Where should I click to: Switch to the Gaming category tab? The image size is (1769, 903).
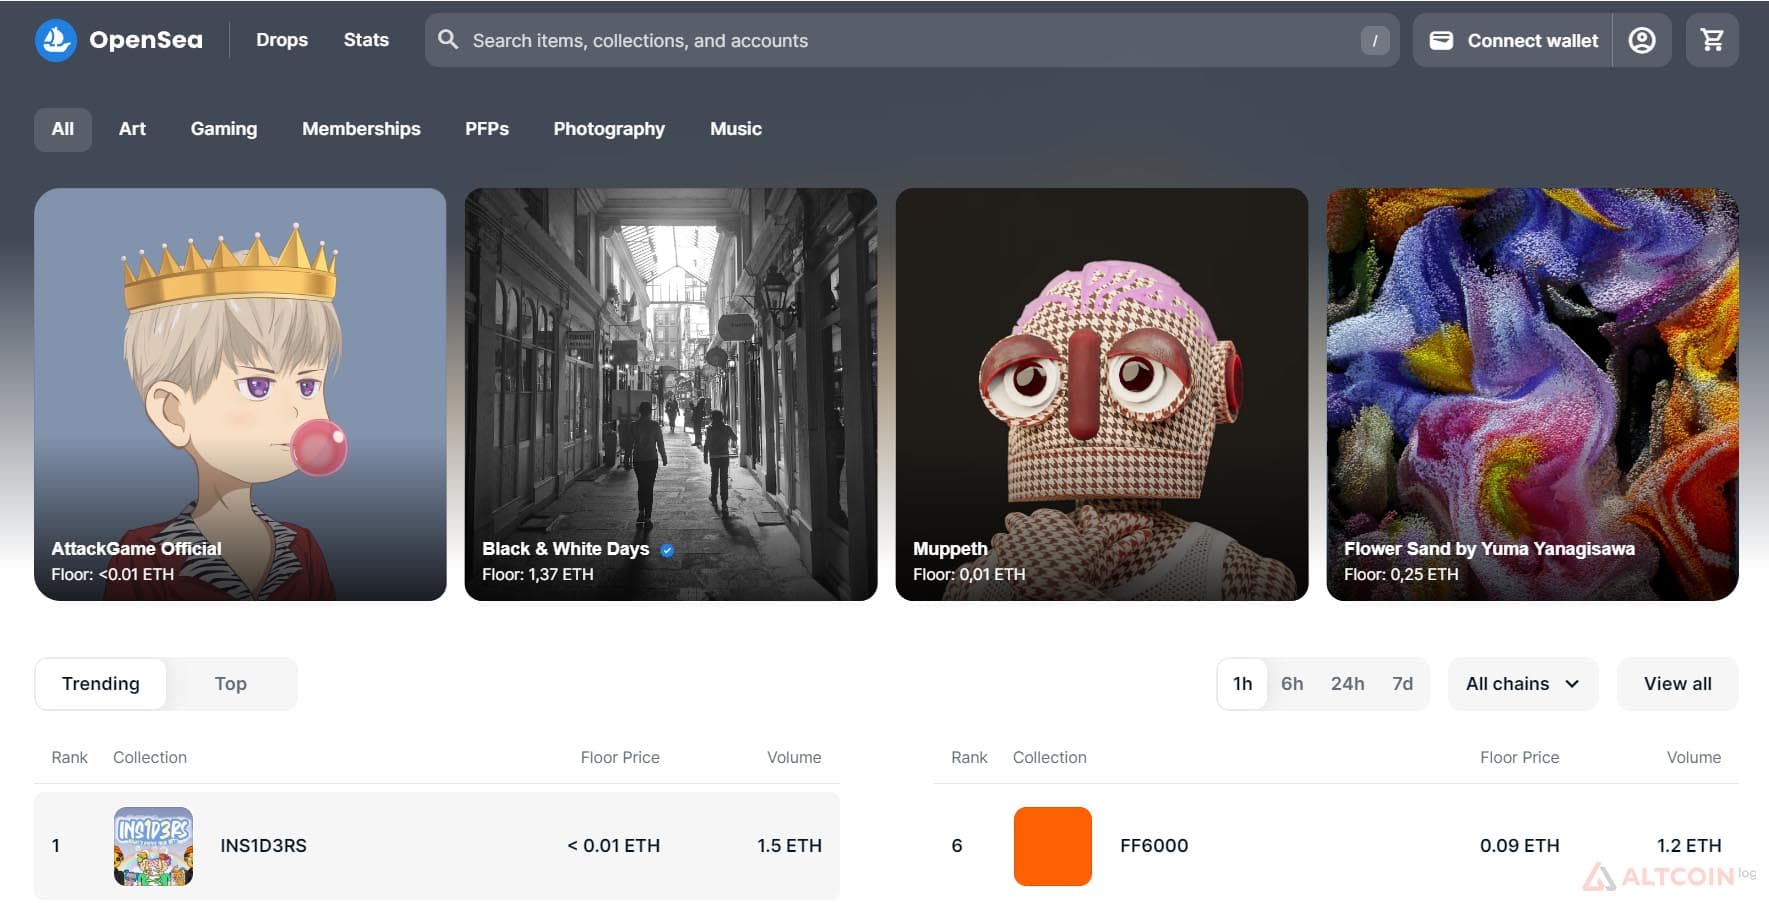point(224,129)
